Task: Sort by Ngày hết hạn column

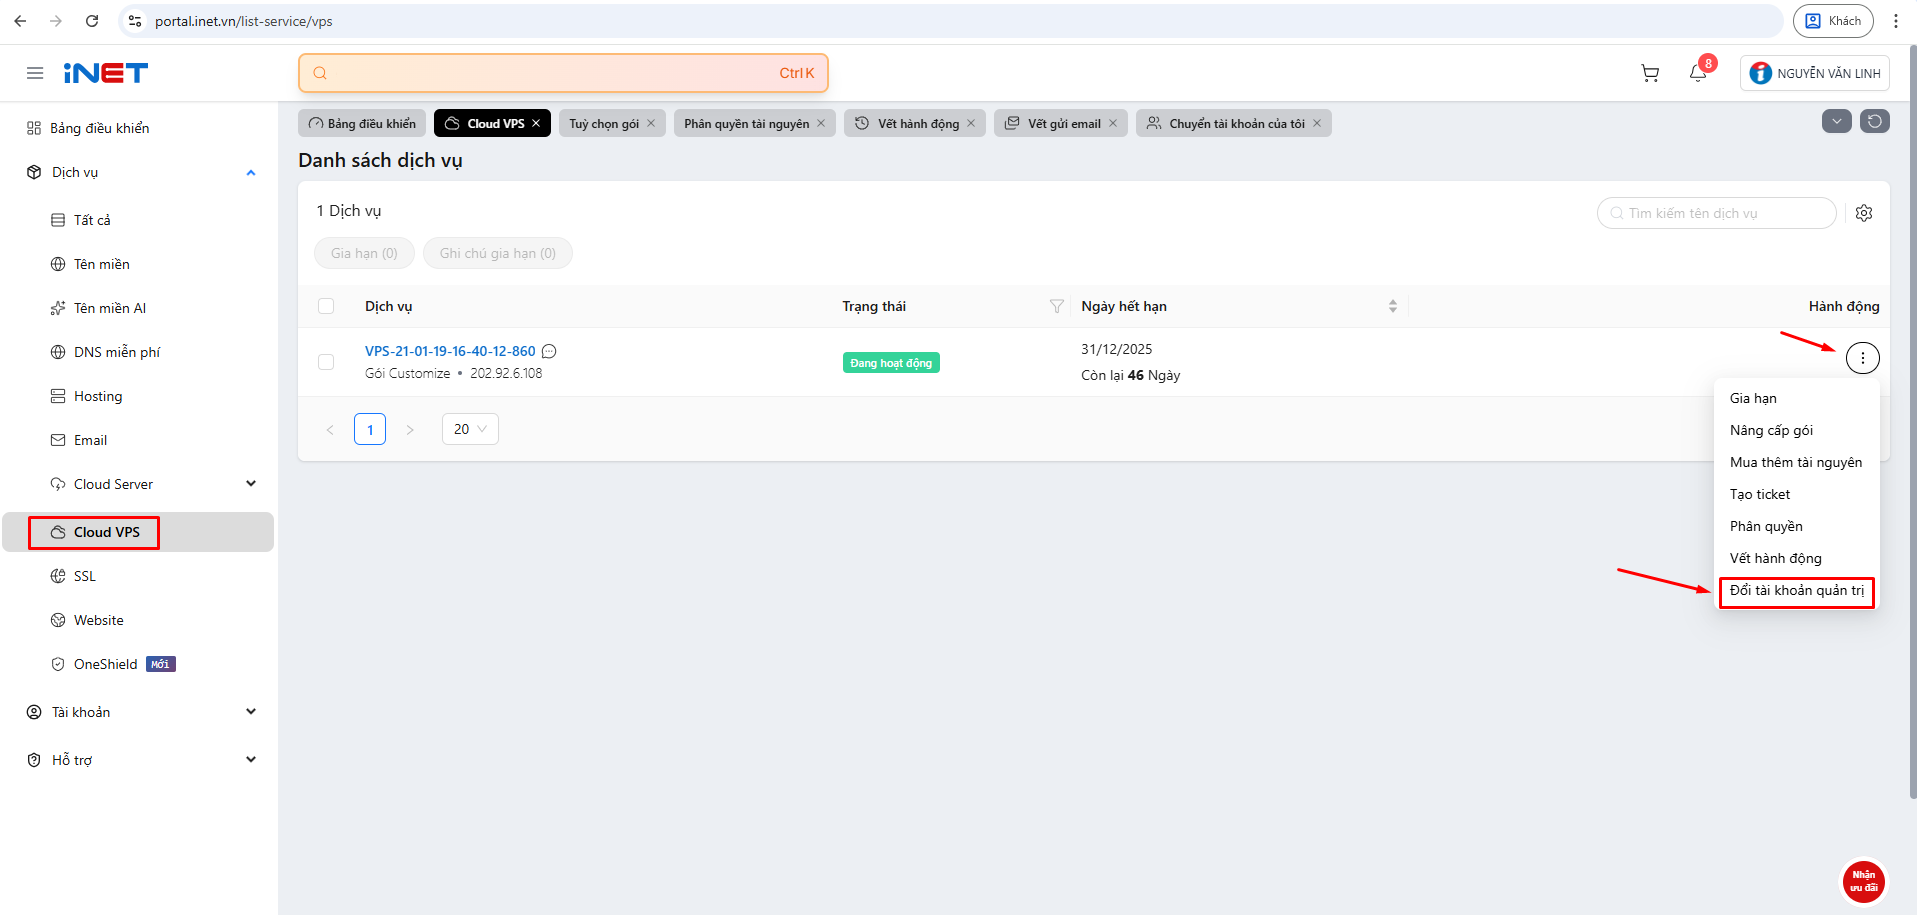Action: pos(1392,306)
